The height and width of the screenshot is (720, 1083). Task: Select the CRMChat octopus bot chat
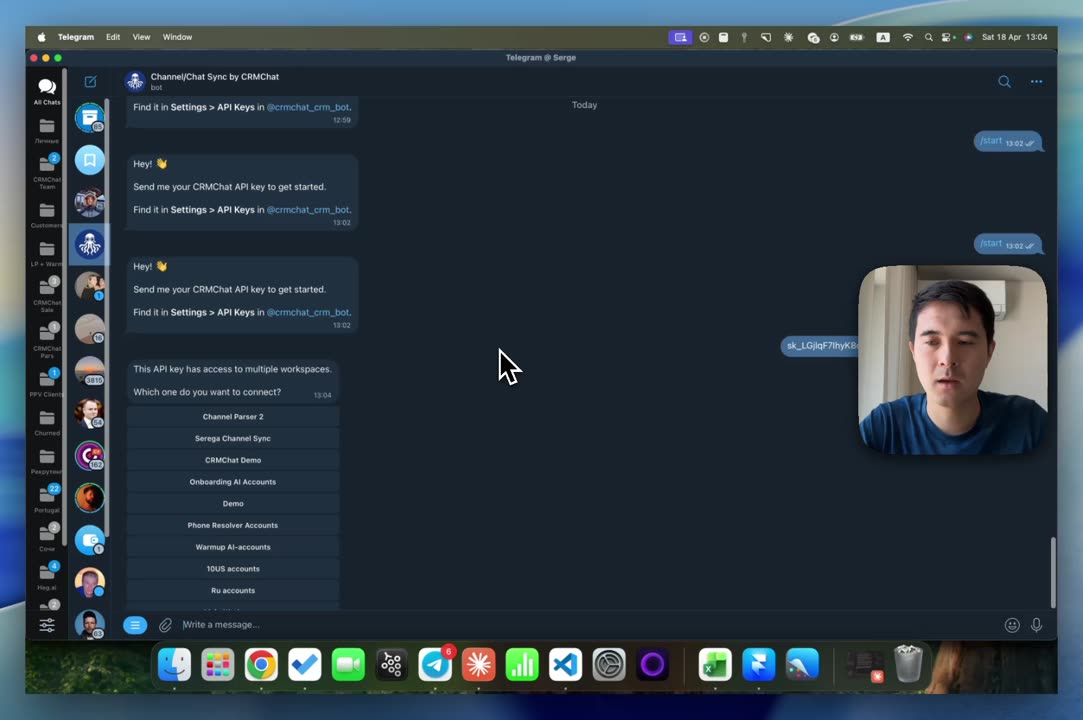pos(90,245)
